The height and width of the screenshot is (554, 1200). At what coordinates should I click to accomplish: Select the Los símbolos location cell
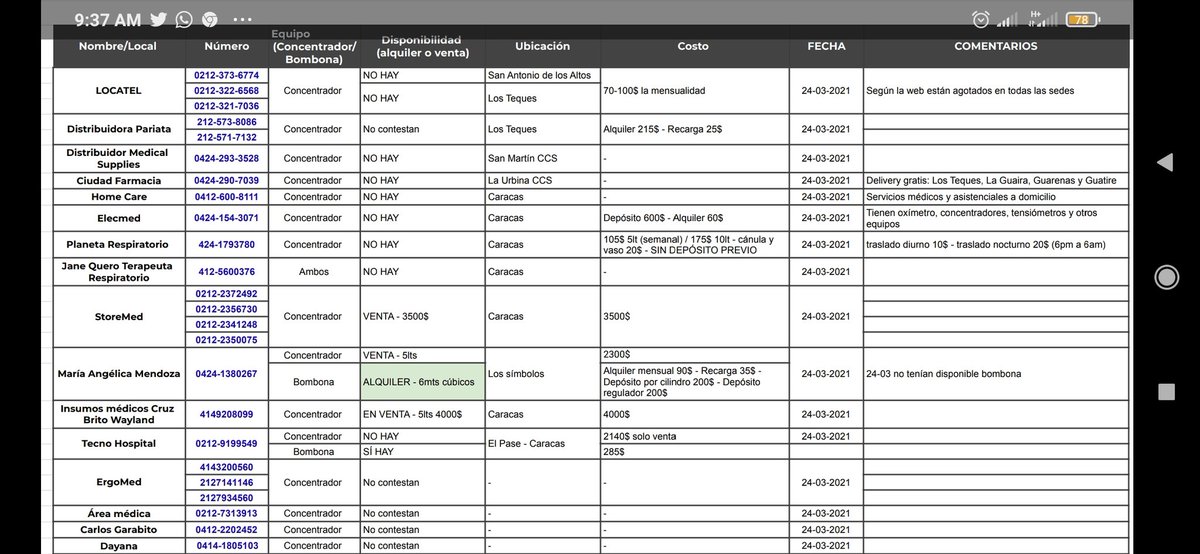pos(542,374)
